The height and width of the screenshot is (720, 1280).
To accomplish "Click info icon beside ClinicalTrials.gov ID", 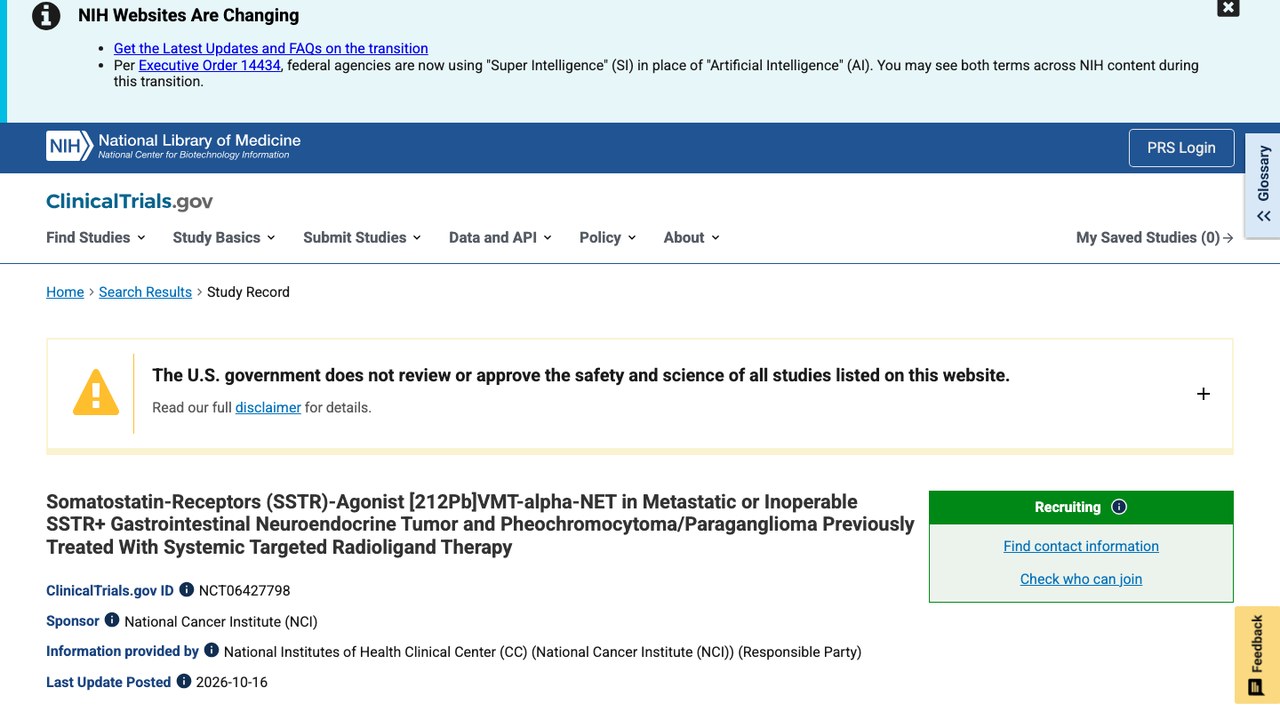I will [x=186, y=590].
